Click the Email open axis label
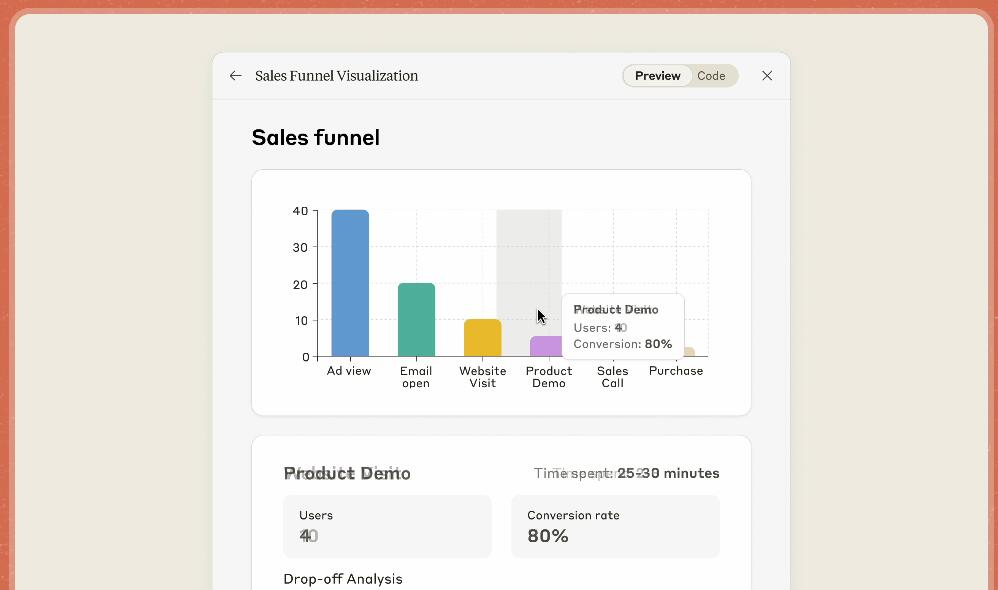998x590 pixels. point(416,377)
